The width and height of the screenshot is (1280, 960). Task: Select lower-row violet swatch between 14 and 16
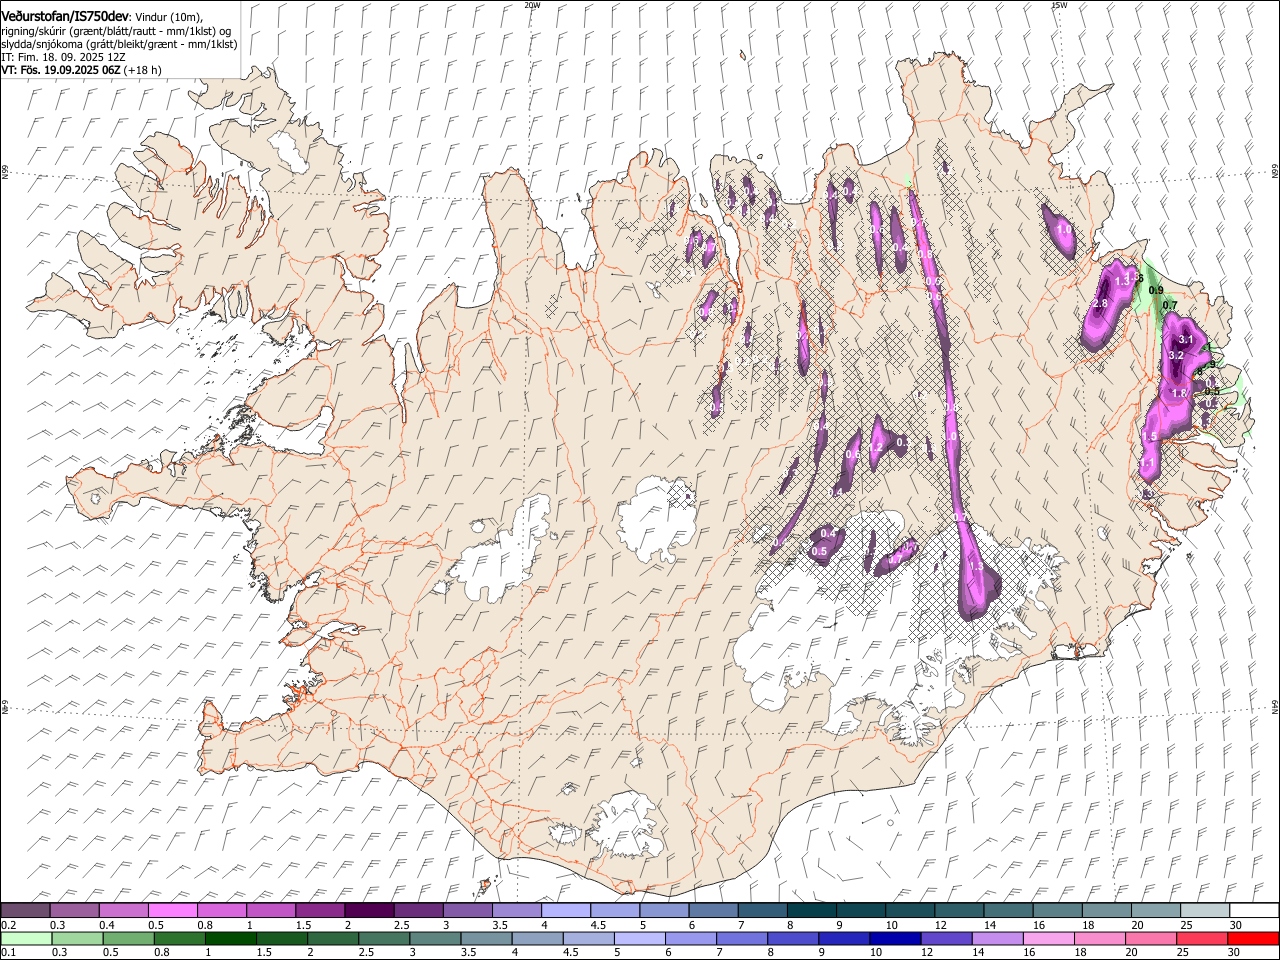point(996,939)
